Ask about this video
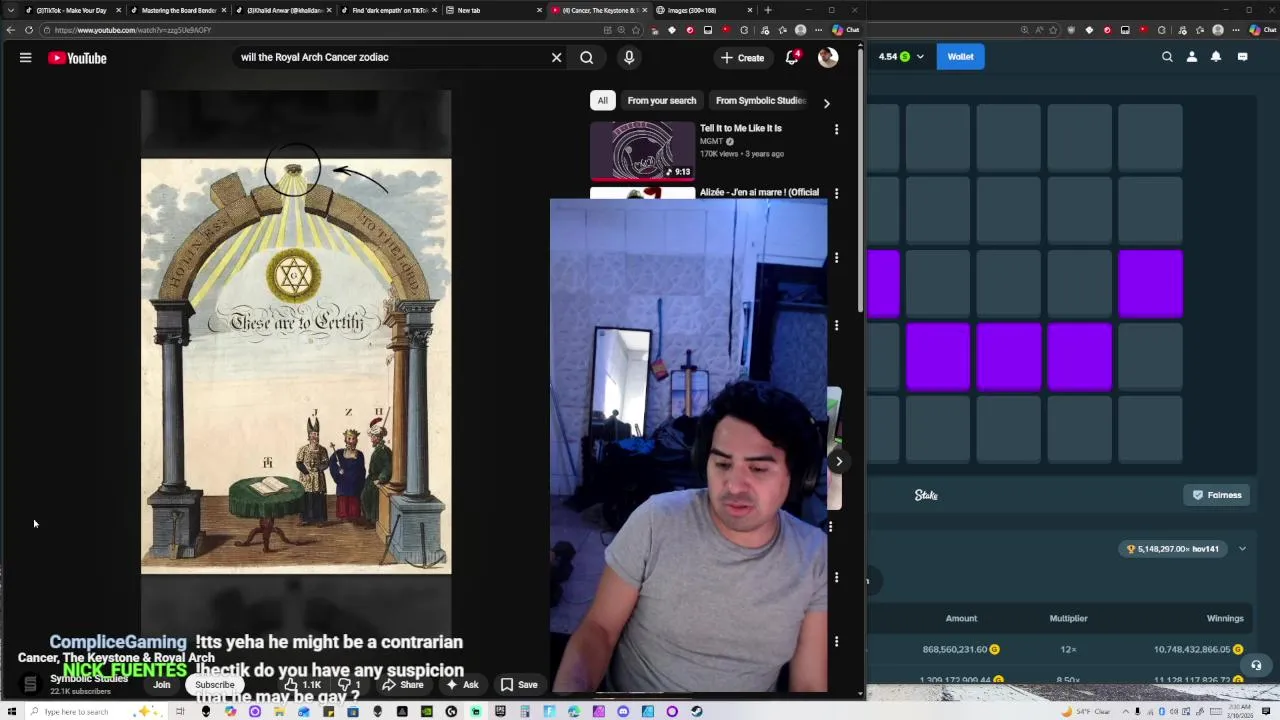Screen dimensions: 1280x720 pyautogui.click(x=462, y=685)
